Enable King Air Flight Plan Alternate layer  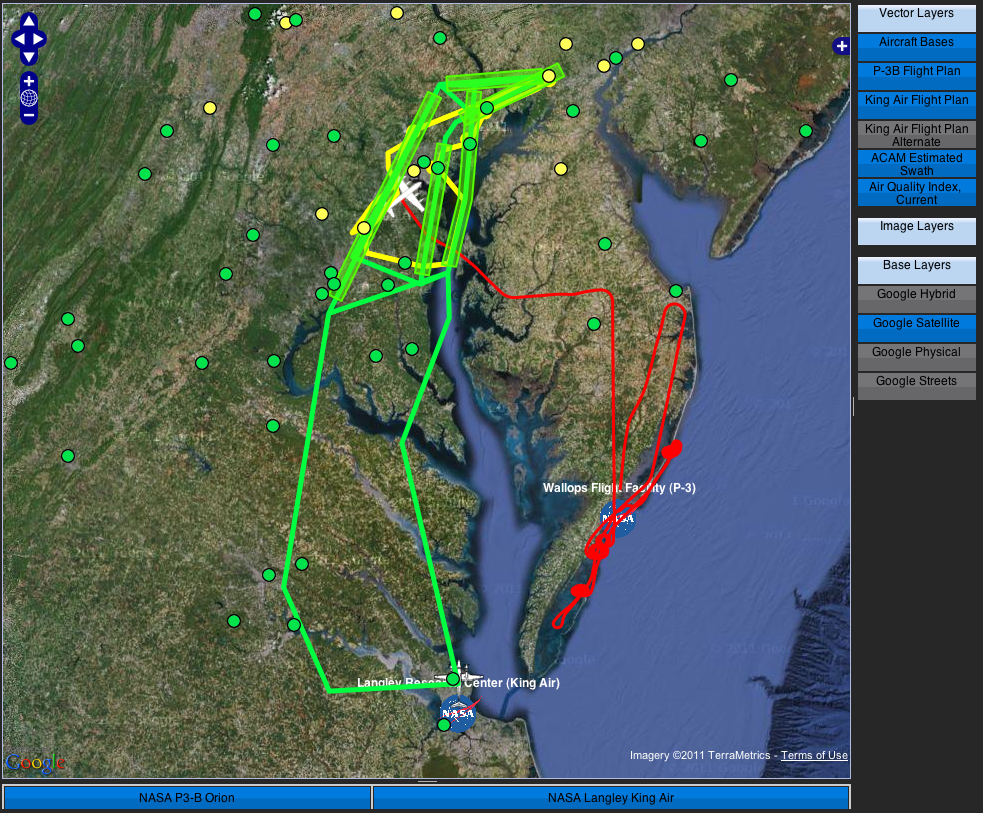click(916, 135)
